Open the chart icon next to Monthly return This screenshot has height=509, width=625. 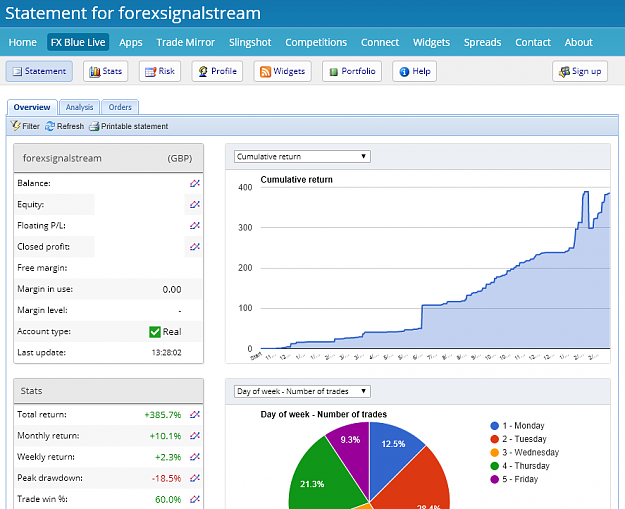(x=195, y=436)
